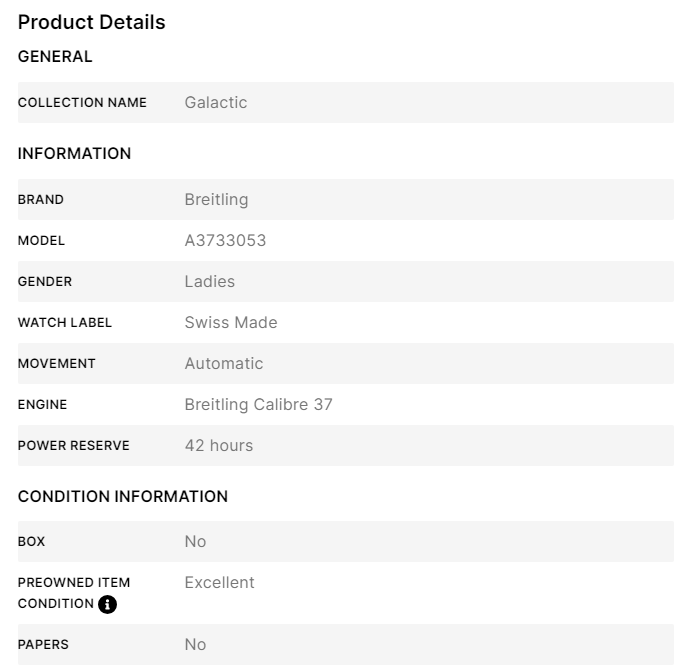
Task: Click the No value in the Box row
Action: 195,541
